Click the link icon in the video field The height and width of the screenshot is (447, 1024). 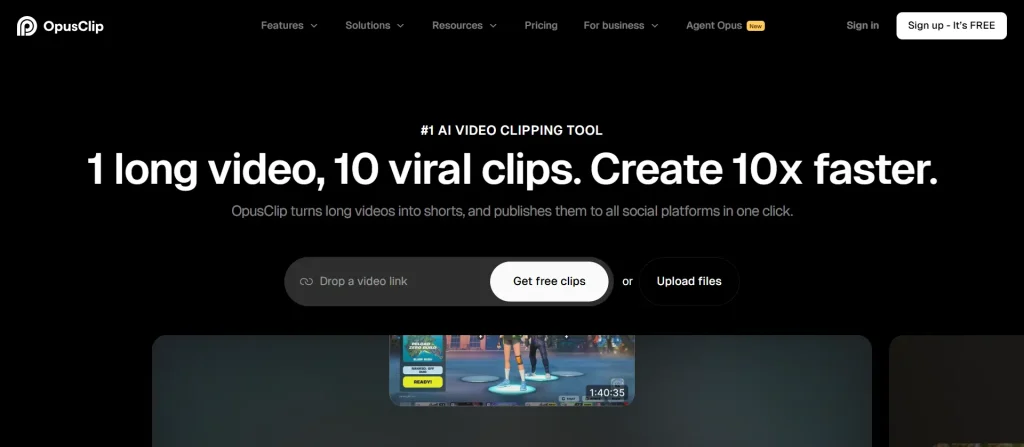pos(306,282)
